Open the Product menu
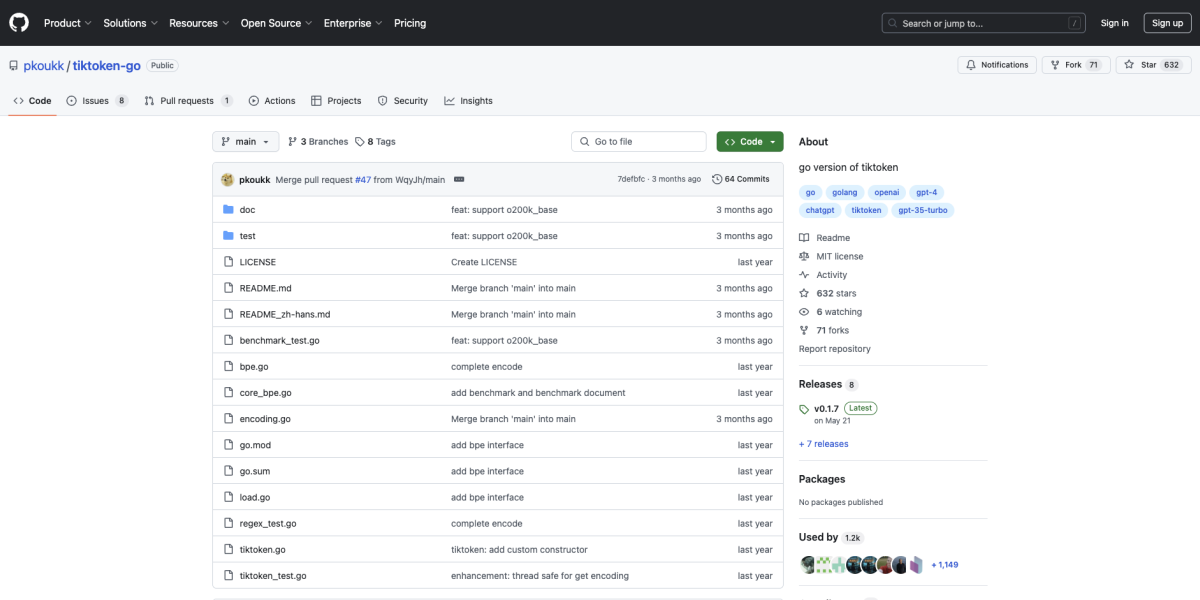1200x600 pixels. 67,22
